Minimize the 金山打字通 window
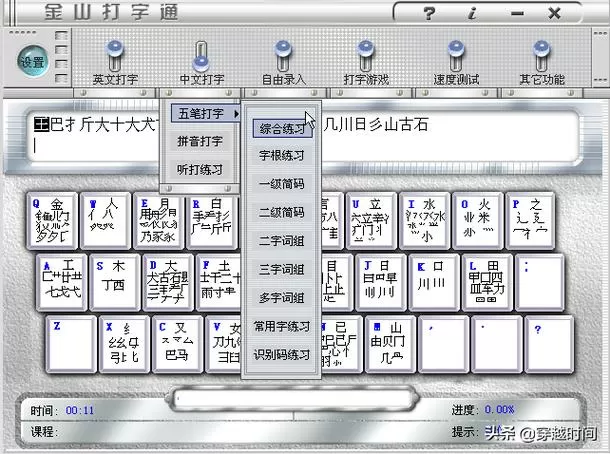Screen dimensions: 610x454 click(517, 14)
